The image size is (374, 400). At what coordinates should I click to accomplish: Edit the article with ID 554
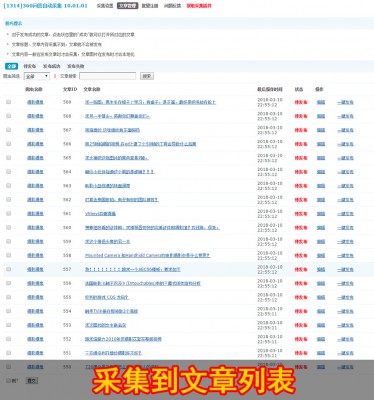[x=321, y=311]
